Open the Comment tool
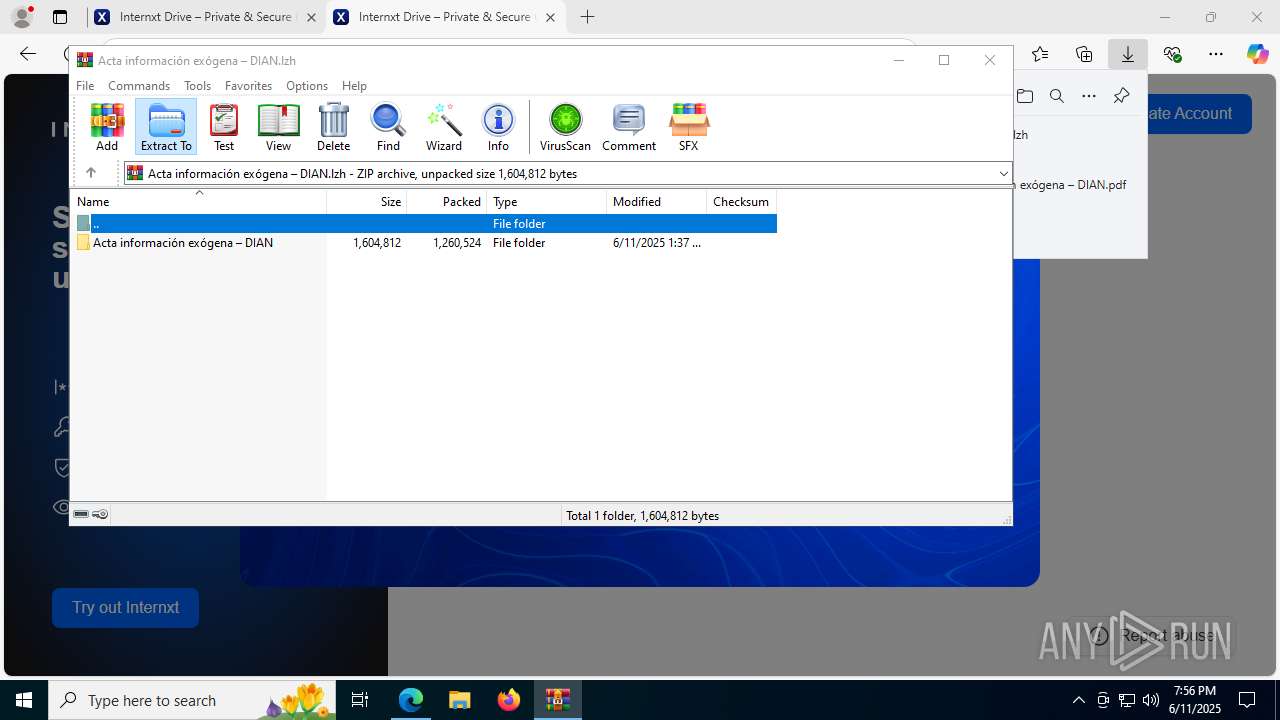 click(x=629, y=127)
